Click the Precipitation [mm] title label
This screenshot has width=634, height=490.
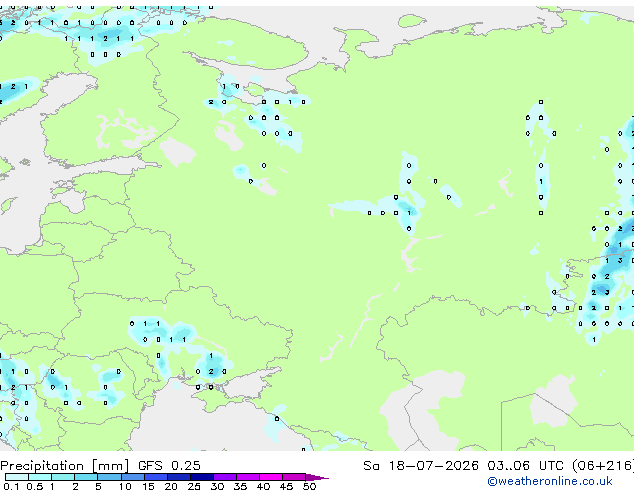click(65, 466)
